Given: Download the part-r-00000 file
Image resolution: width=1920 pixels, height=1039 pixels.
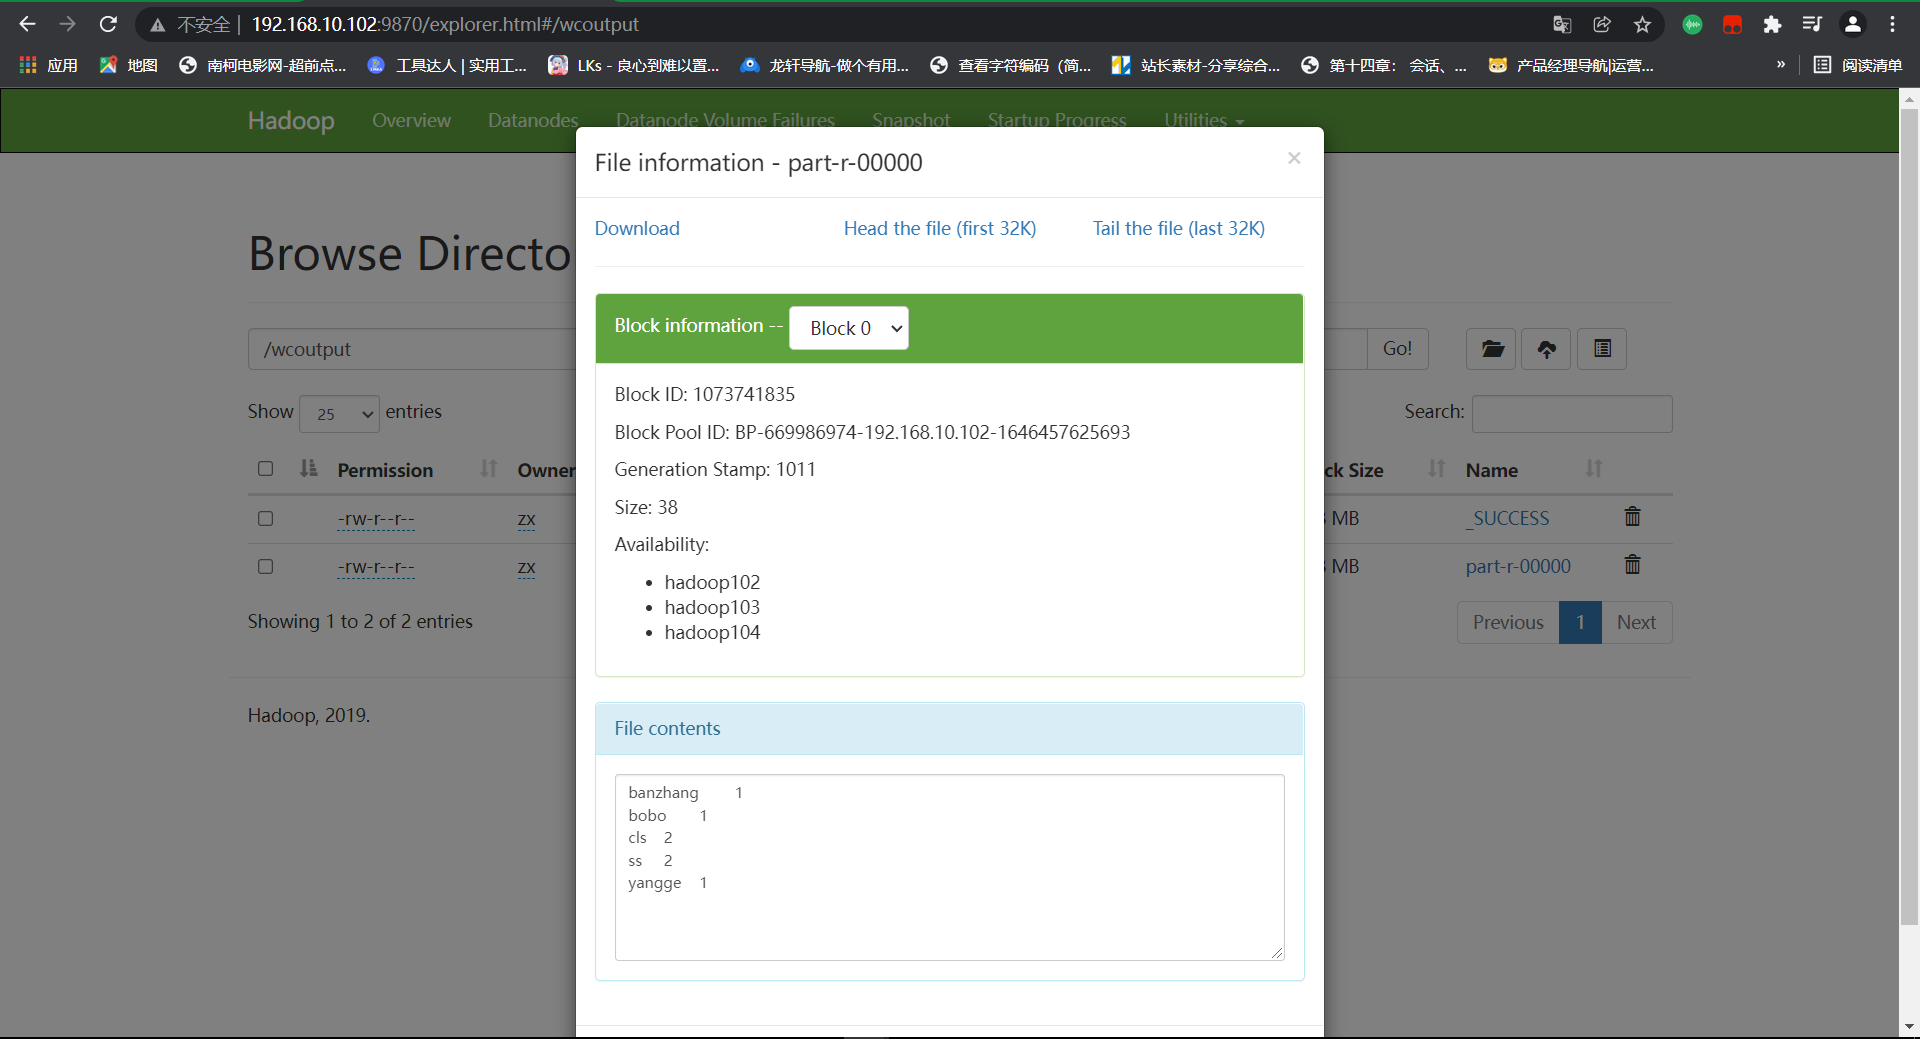Looking at the screenshot, I should (637, 229).
